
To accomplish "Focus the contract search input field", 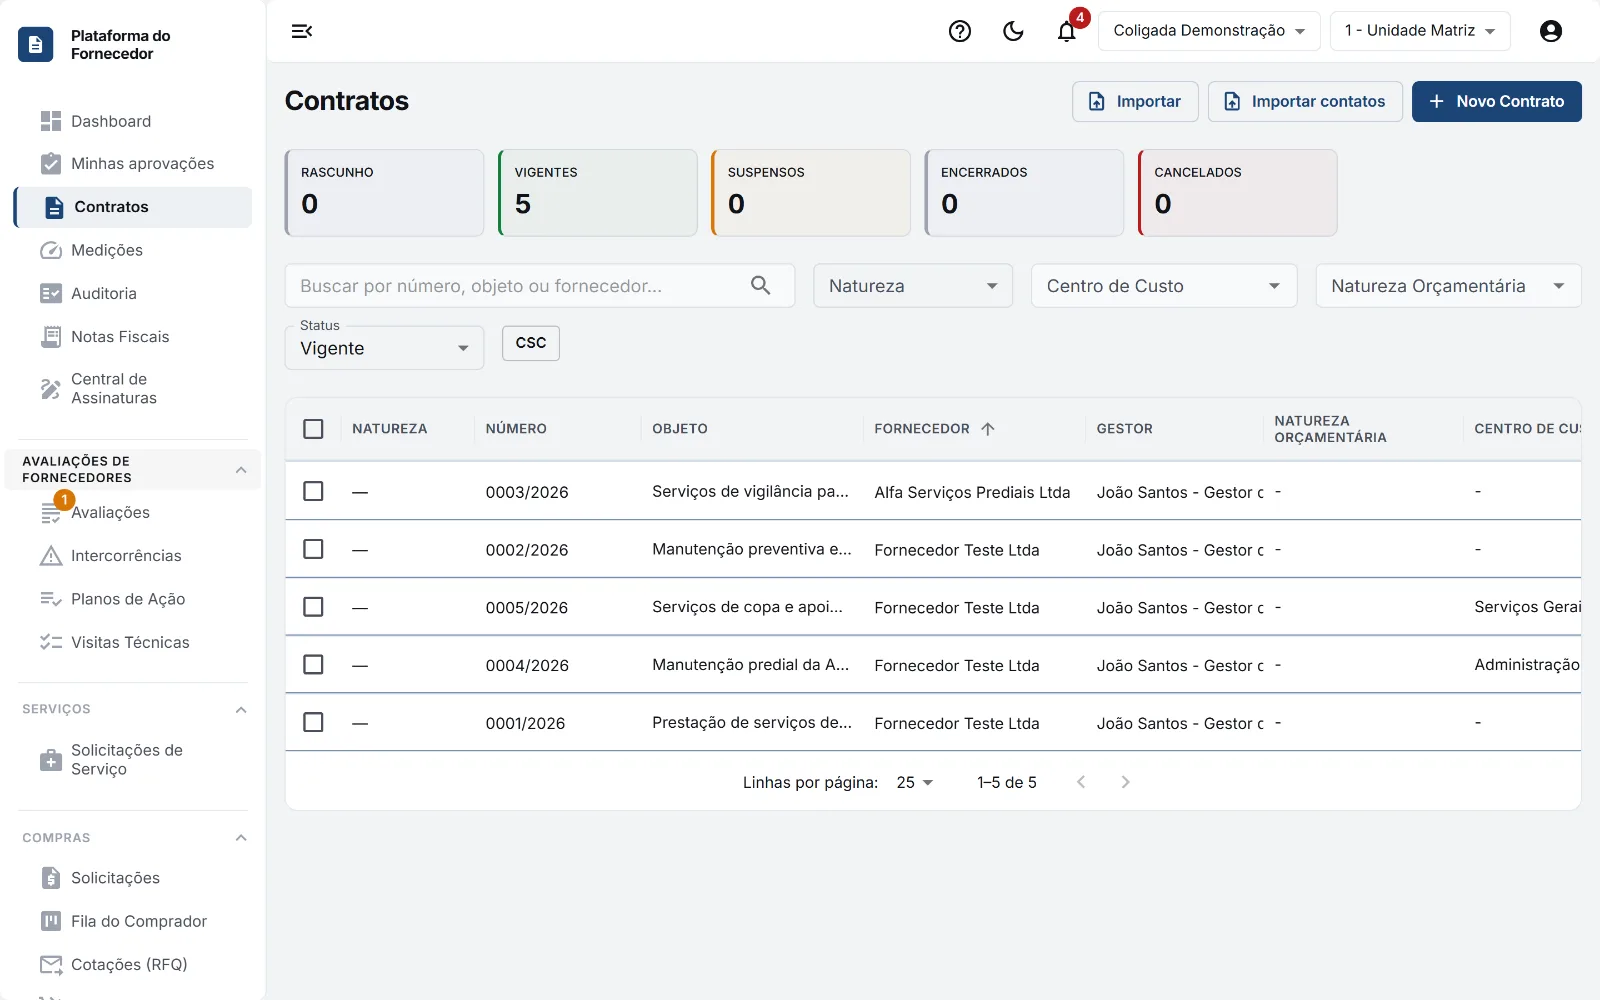I will point(540,286).
